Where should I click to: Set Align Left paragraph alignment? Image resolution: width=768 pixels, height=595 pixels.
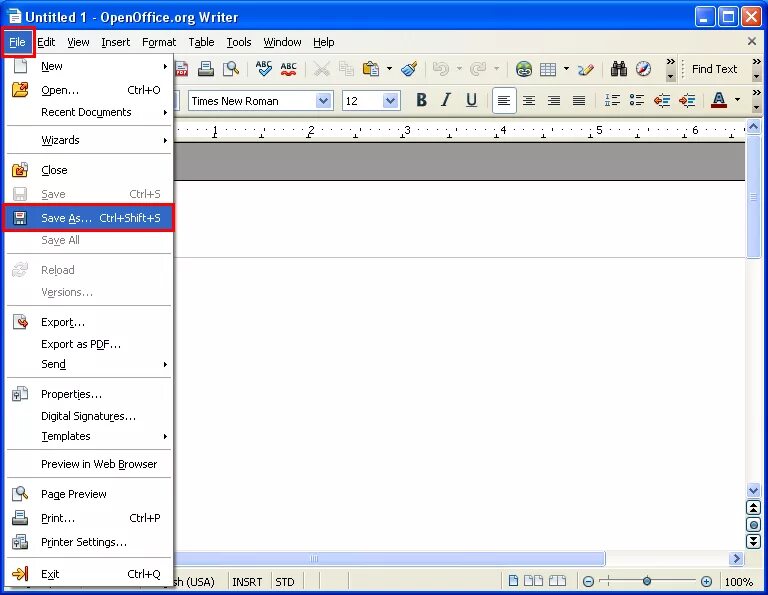504,101
